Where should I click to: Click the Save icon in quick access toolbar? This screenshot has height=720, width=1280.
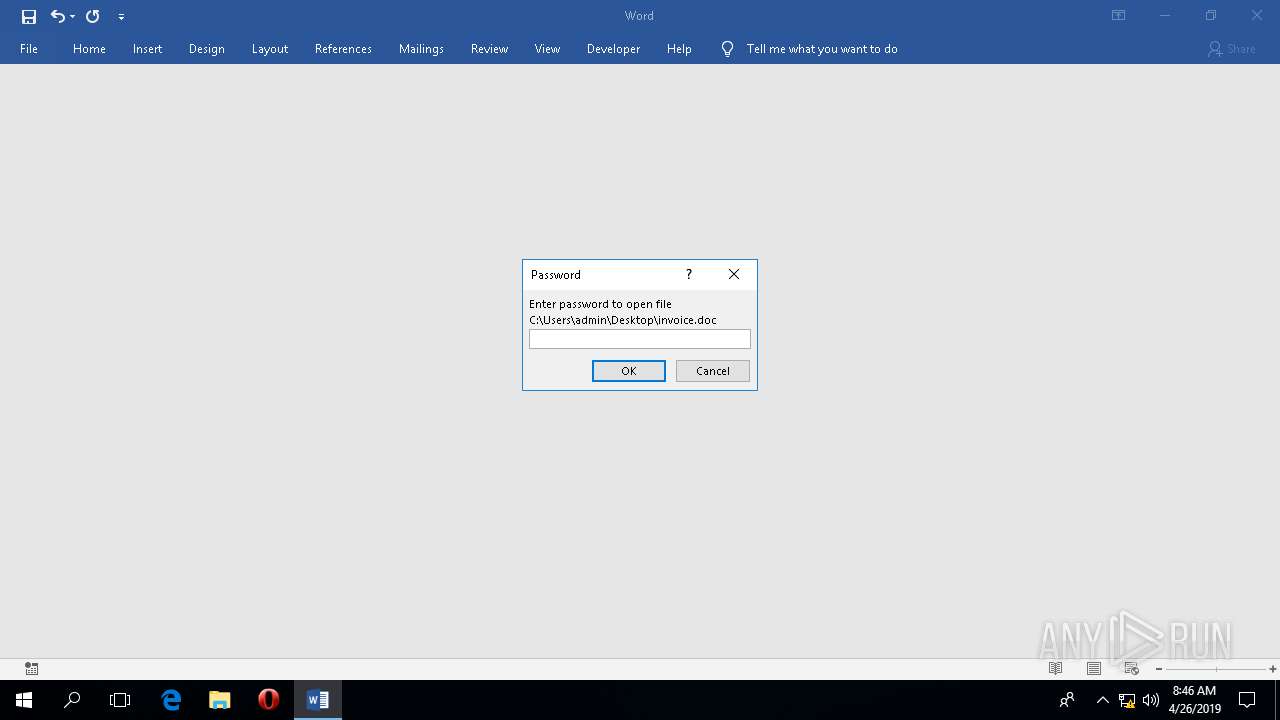pos(29,16)
